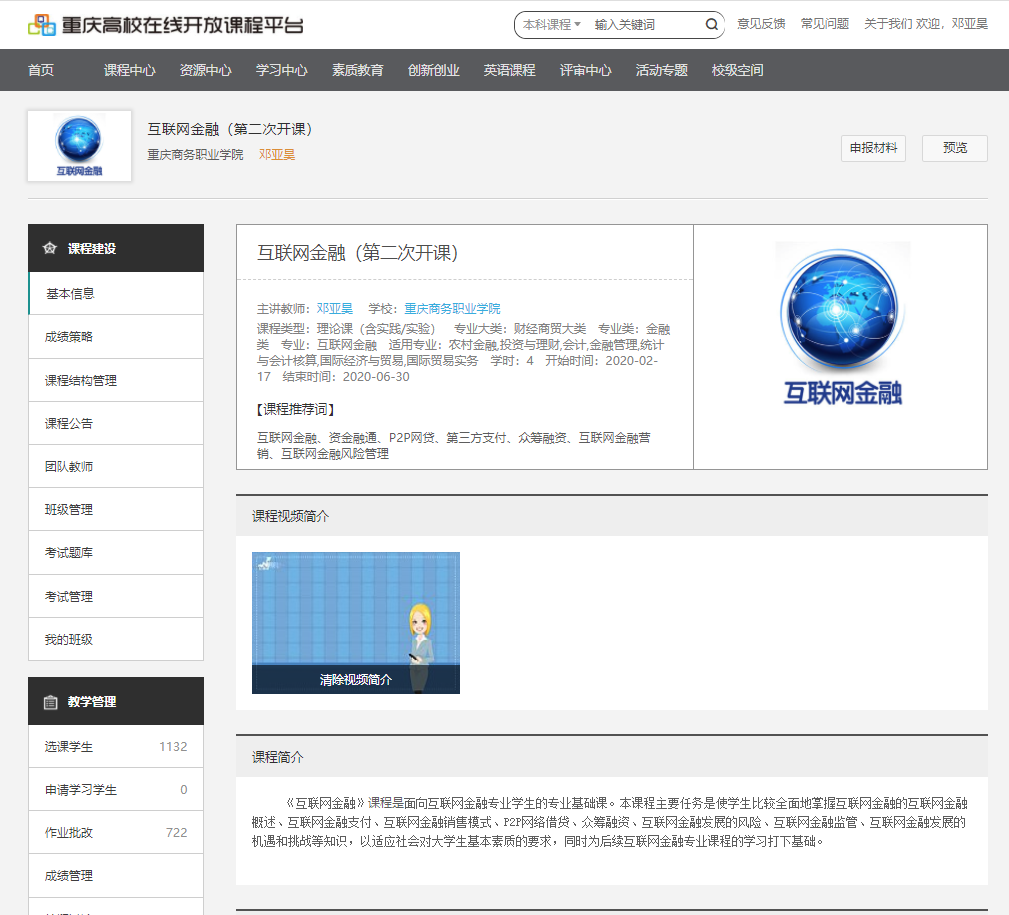The image size is (1009, 915).
Task: Click the platform logo in the header
Action: pos(165,25)
